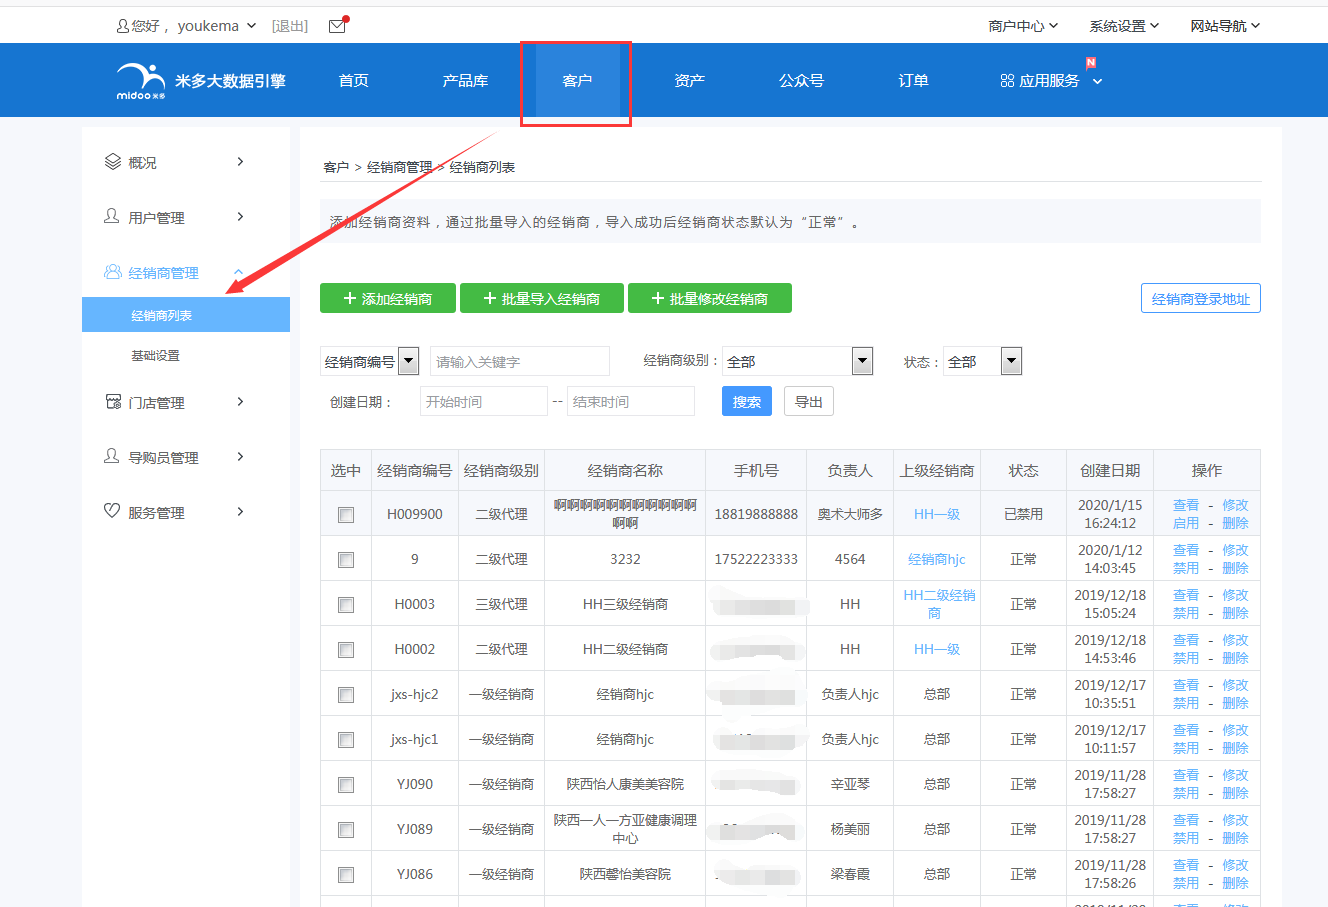1328x907 pixels.
Task: Open the 状态 dropdown showing 全部
Action: tap(982, 361)
